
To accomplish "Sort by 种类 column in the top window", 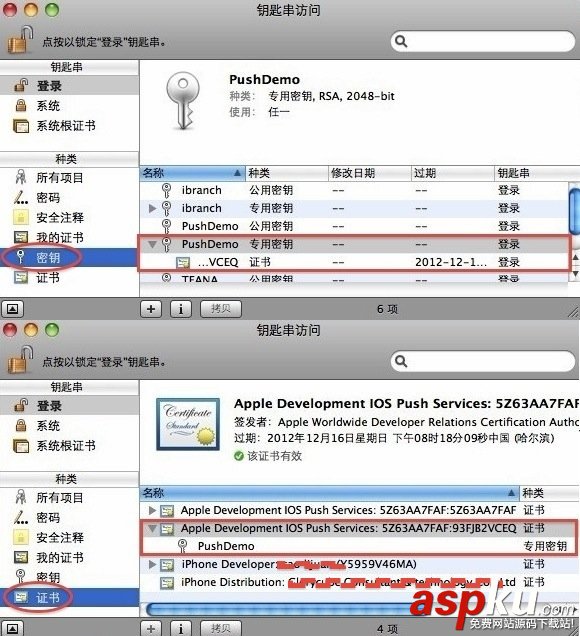I will click(x=286, y=173).
